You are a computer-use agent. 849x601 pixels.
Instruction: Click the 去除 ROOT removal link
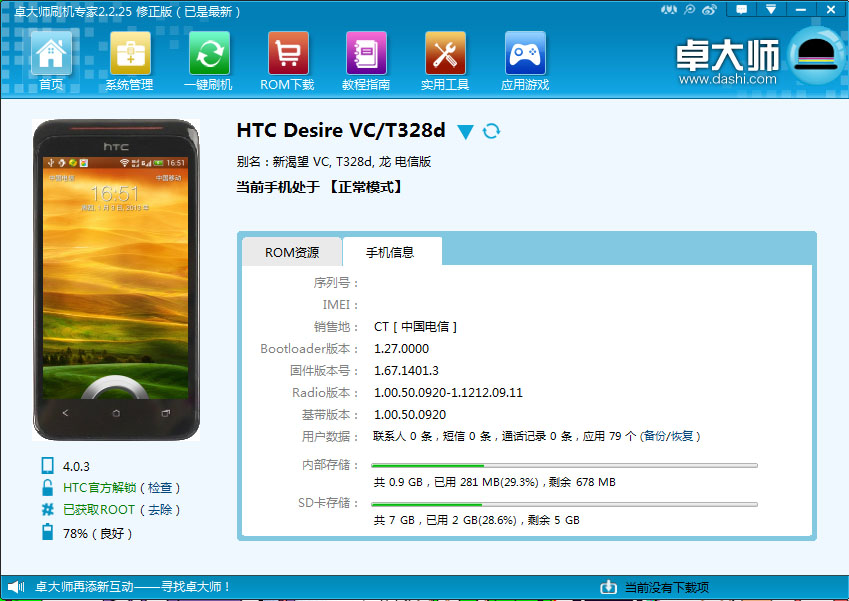160,509
